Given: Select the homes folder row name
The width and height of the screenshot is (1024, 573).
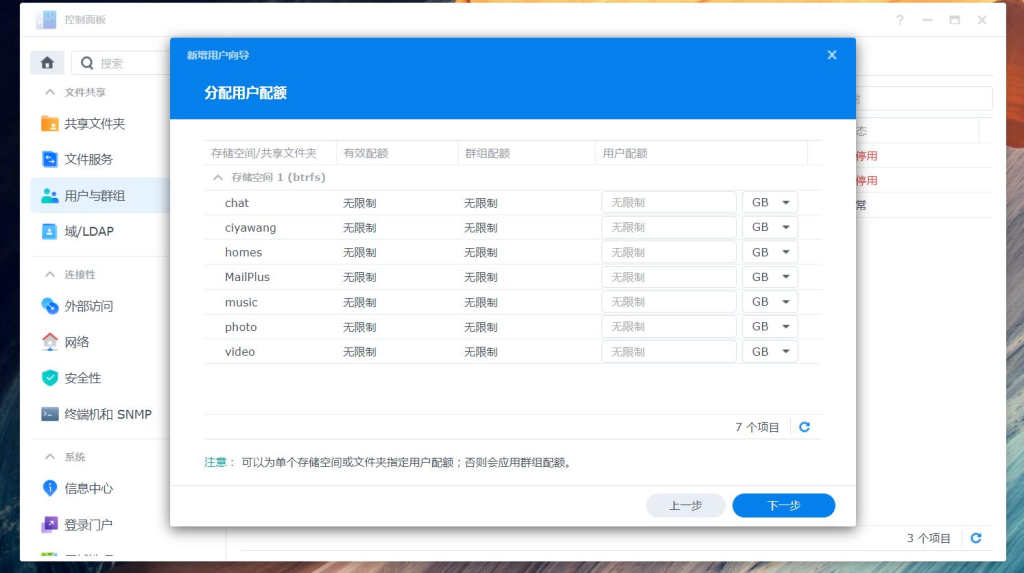Looking at the screenshot, I should (x=243, y=252).
